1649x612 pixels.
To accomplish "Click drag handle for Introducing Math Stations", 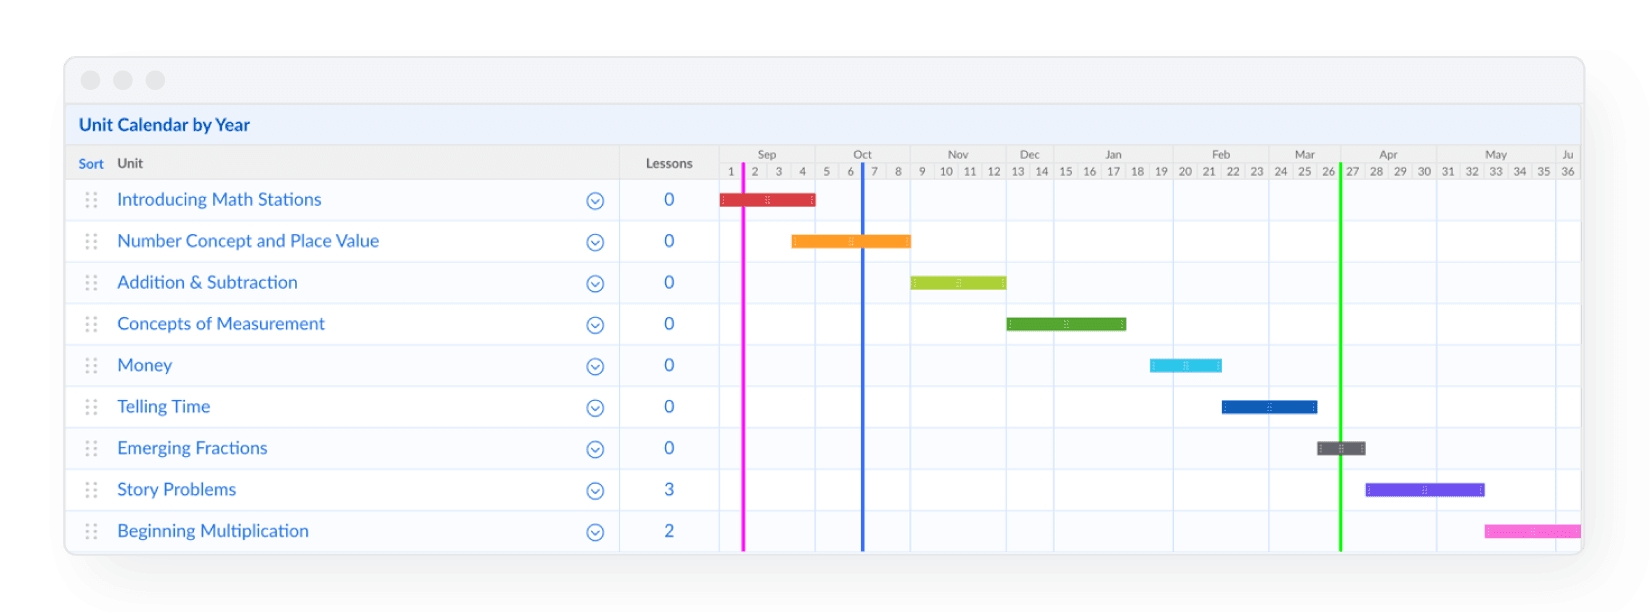I will (x=91, y=200).
